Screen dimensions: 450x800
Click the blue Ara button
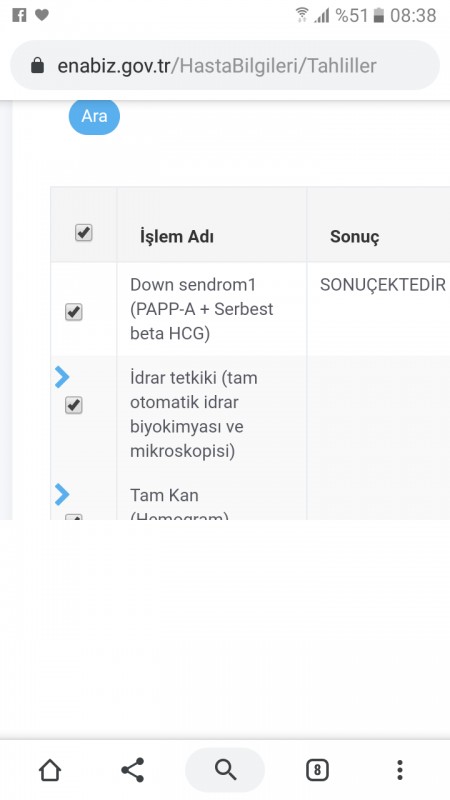pyautogui.click(x=94, y=116)
